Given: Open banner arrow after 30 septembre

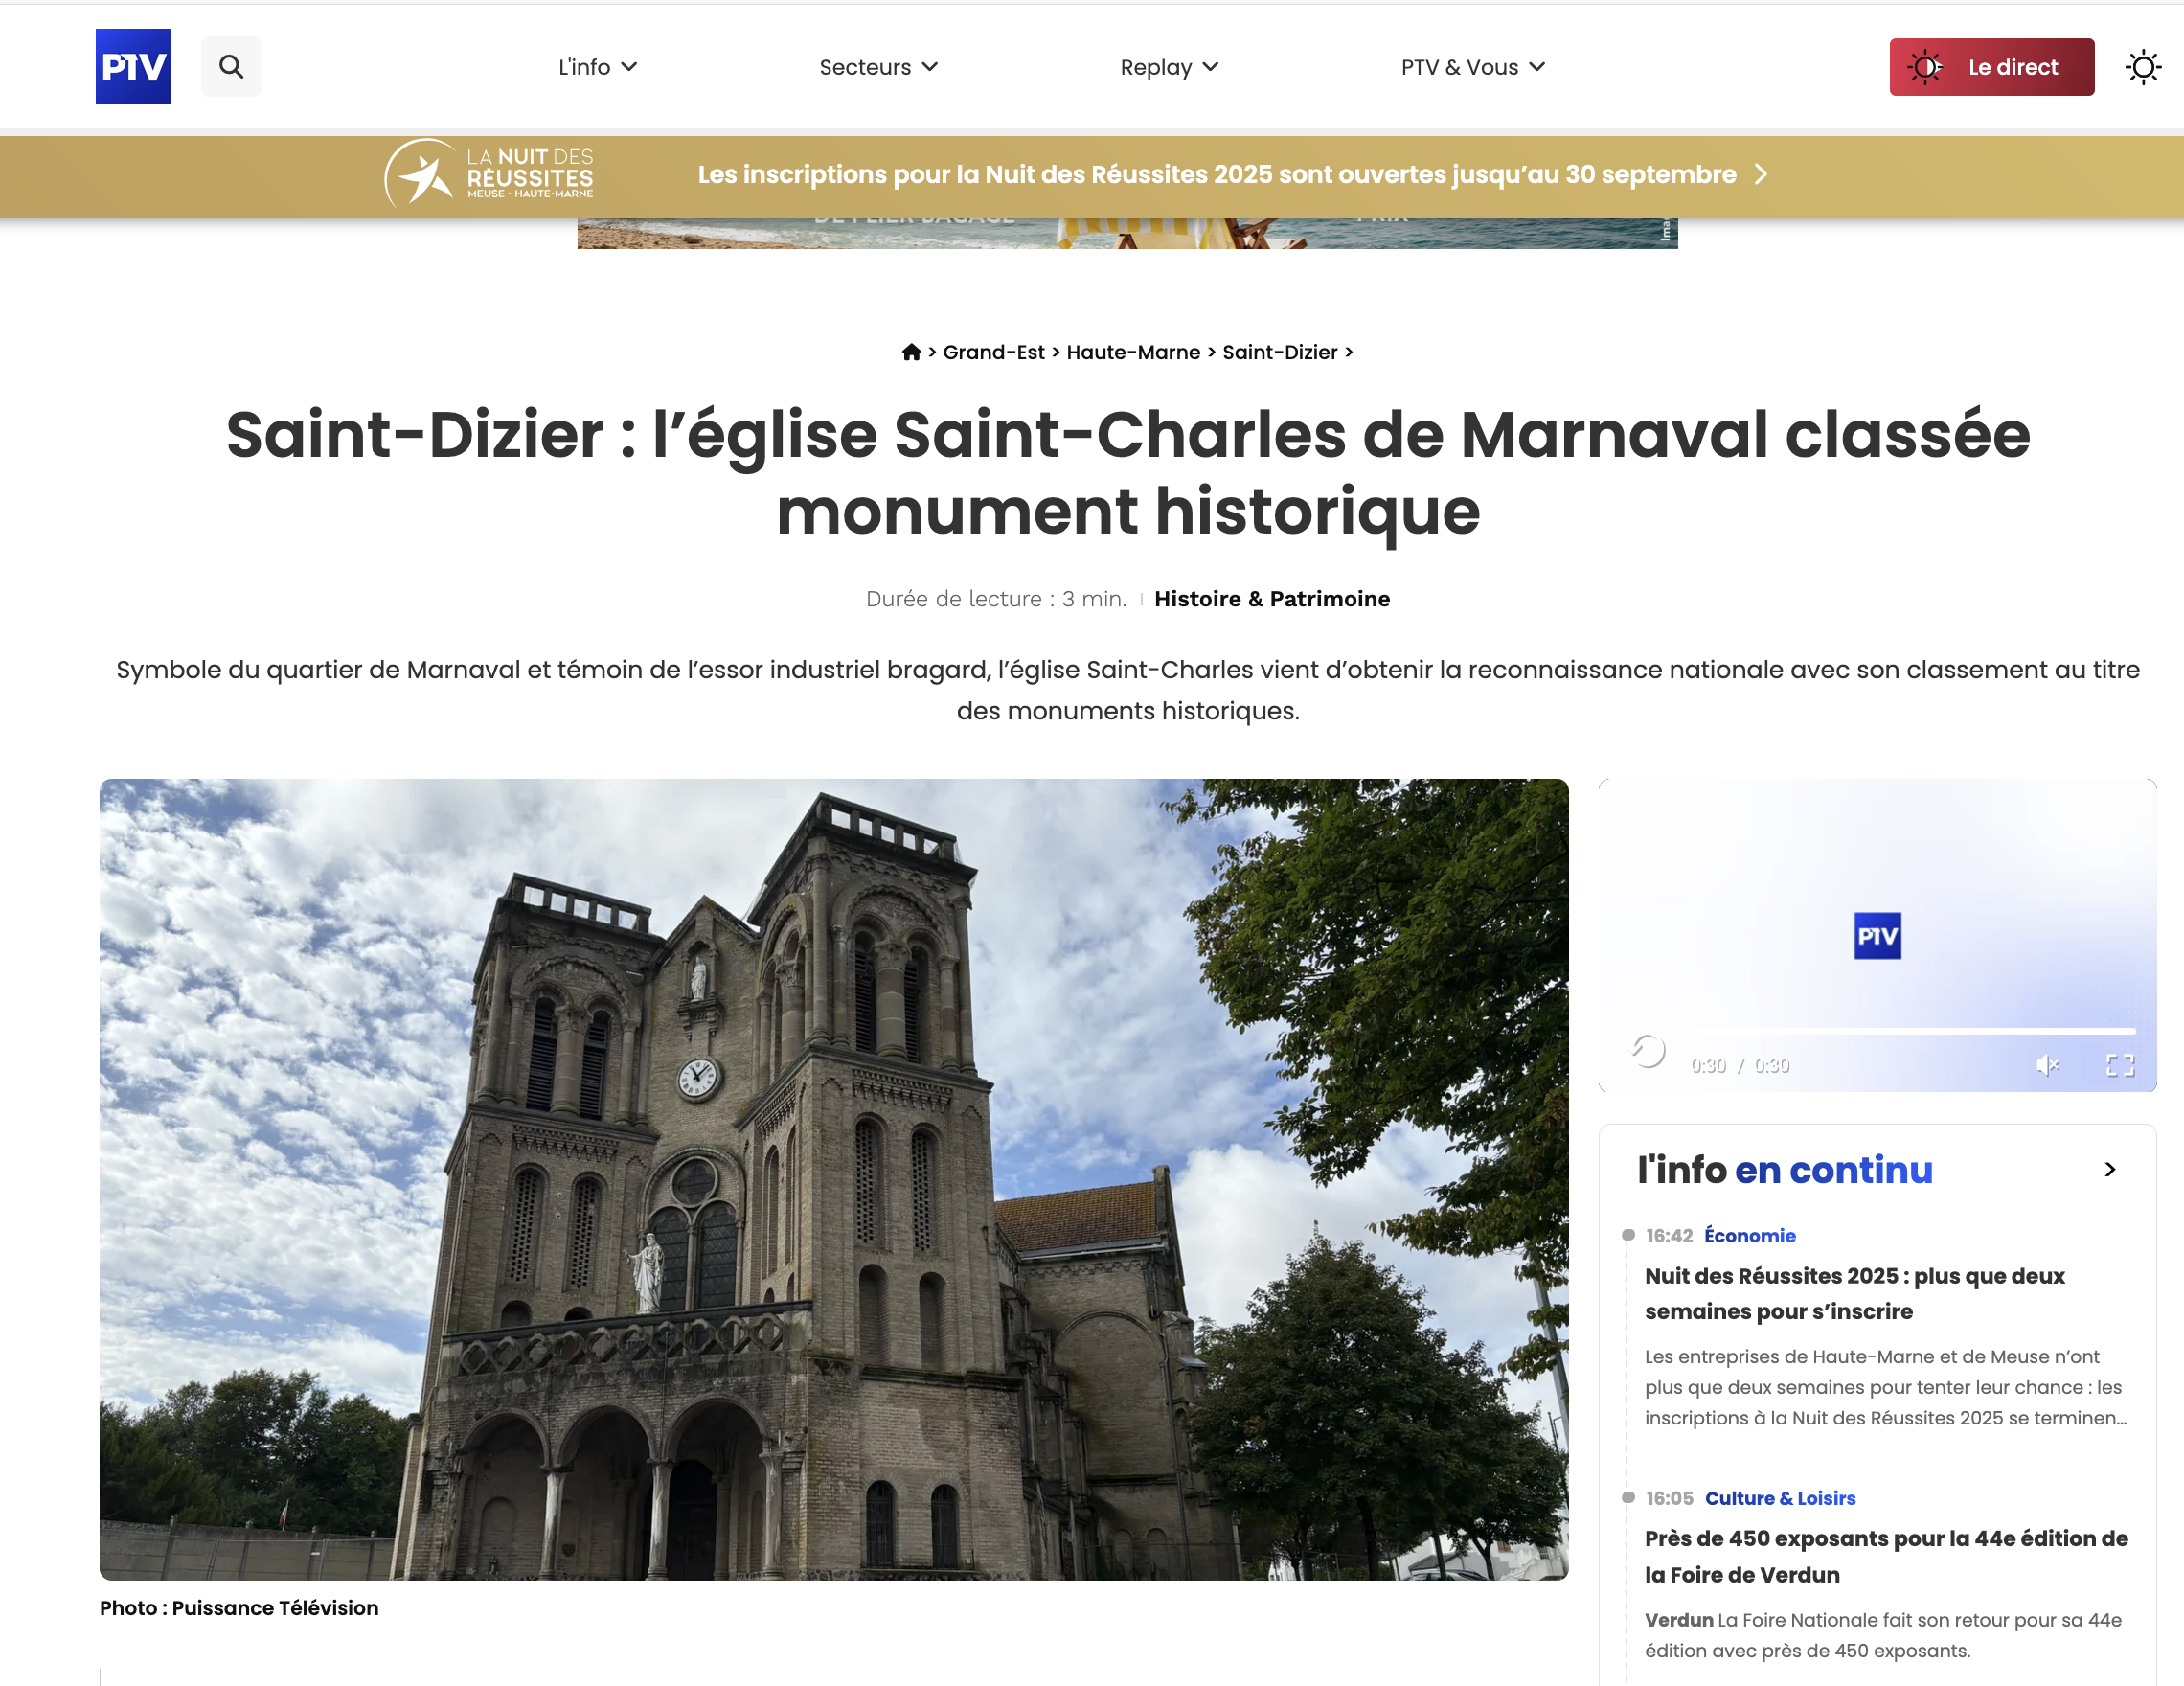Looking at the screenshot, I should 1761,174.
